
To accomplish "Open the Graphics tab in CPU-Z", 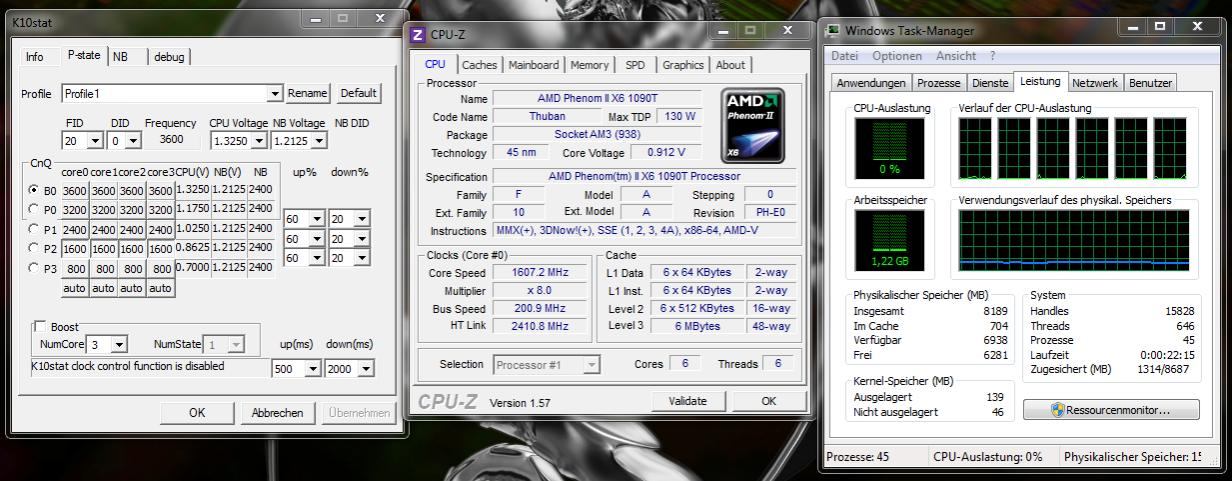I will (683, 65).
